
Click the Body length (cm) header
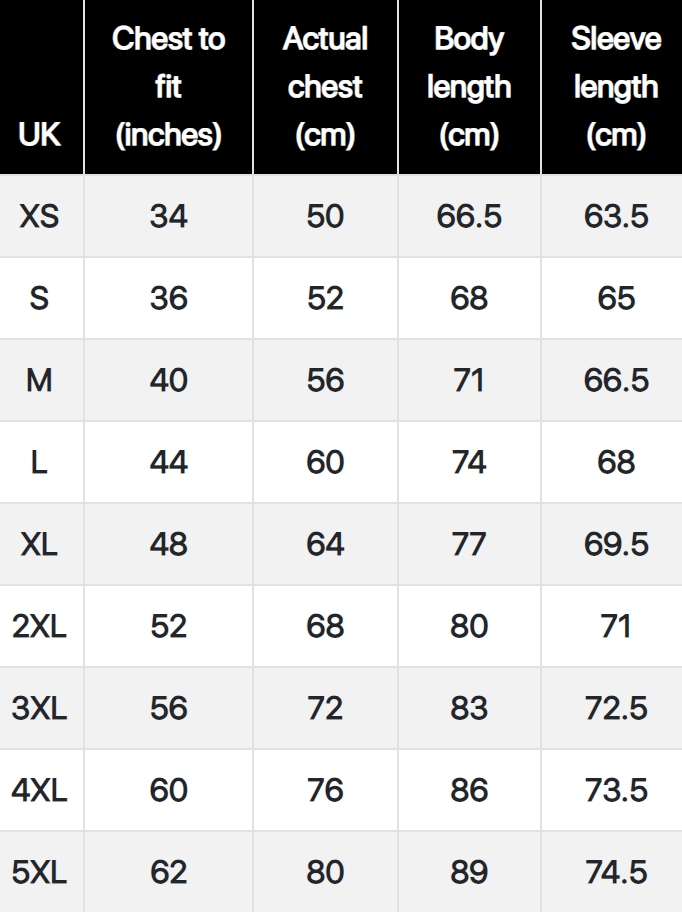click(x=469, y=87)
